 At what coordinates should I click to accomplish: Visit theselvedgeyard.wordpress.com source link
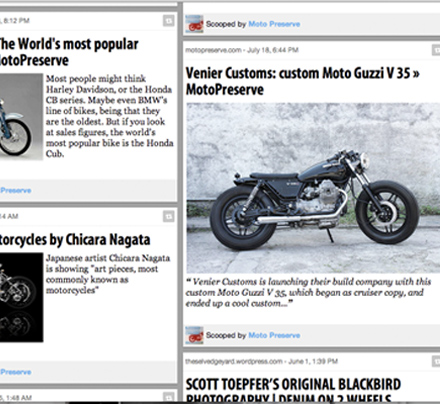click(234, 361)
